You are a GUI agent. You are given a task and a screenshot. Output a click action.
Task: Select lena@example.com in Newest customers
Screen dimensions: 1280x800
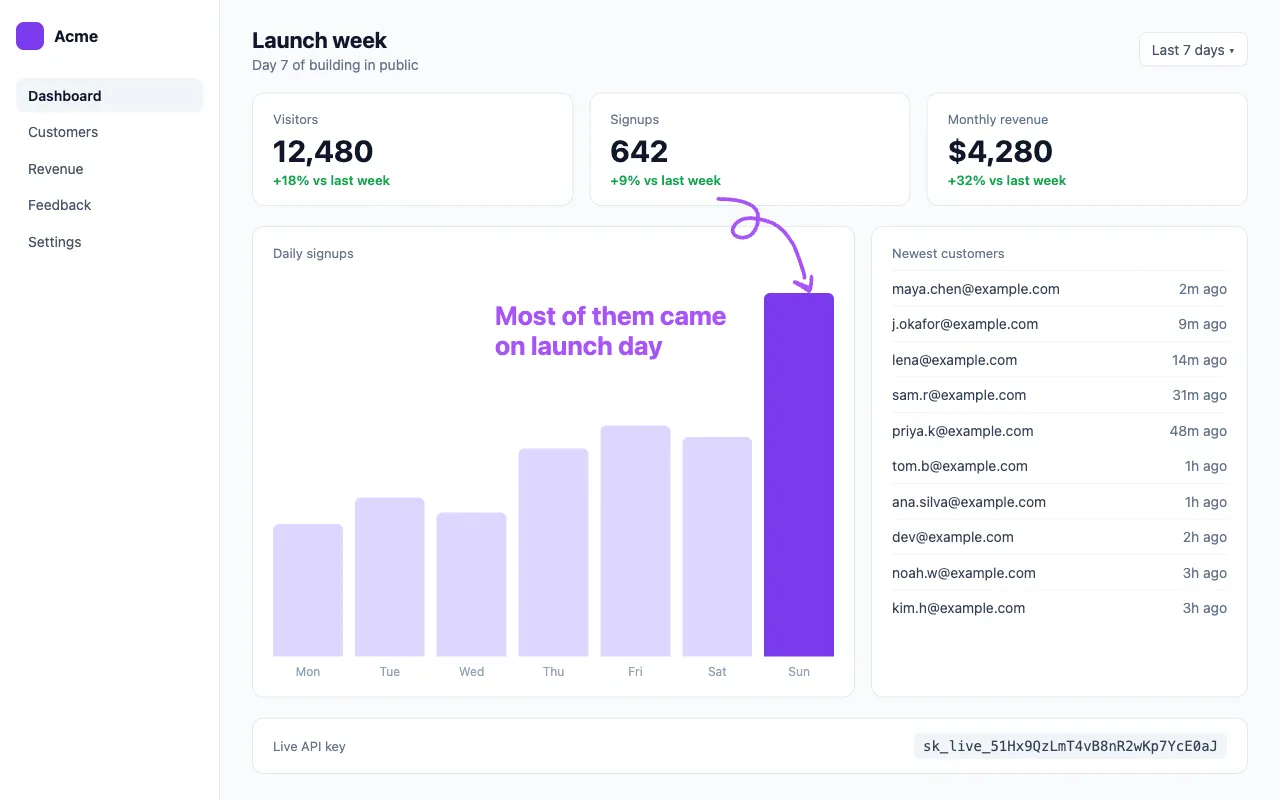[x=1059, y=360]
